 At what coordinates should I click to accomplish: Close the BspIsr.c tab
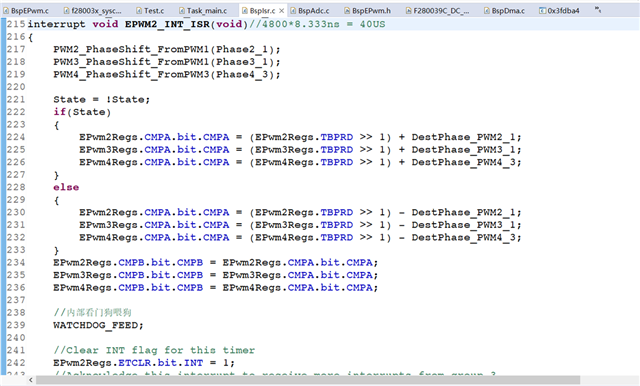pos(281,11)
